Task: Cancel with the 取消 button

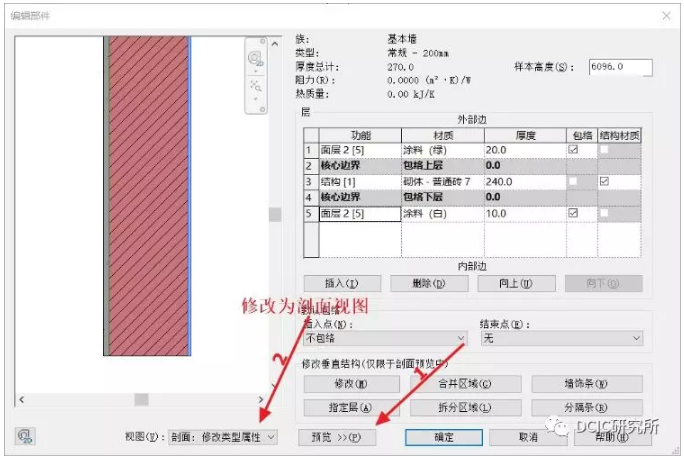Action: [528, 437]
